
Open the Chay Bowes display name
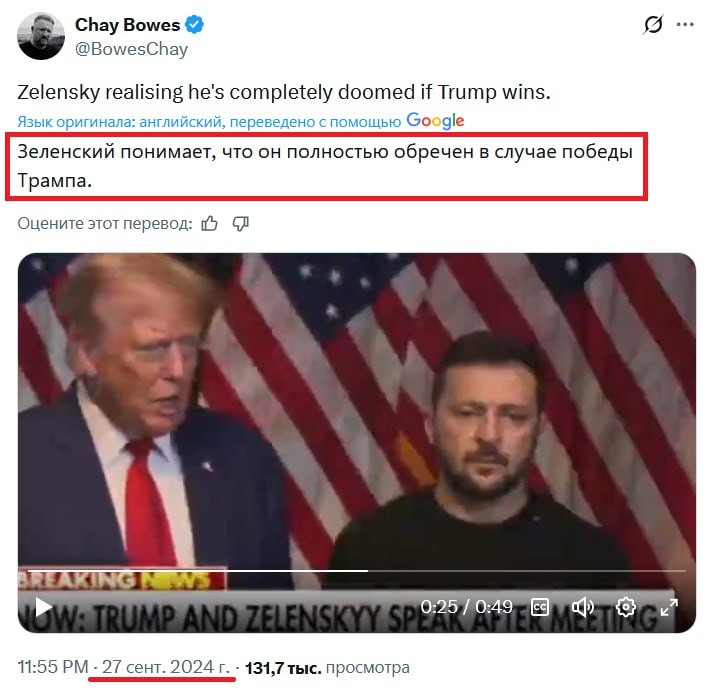128,25
